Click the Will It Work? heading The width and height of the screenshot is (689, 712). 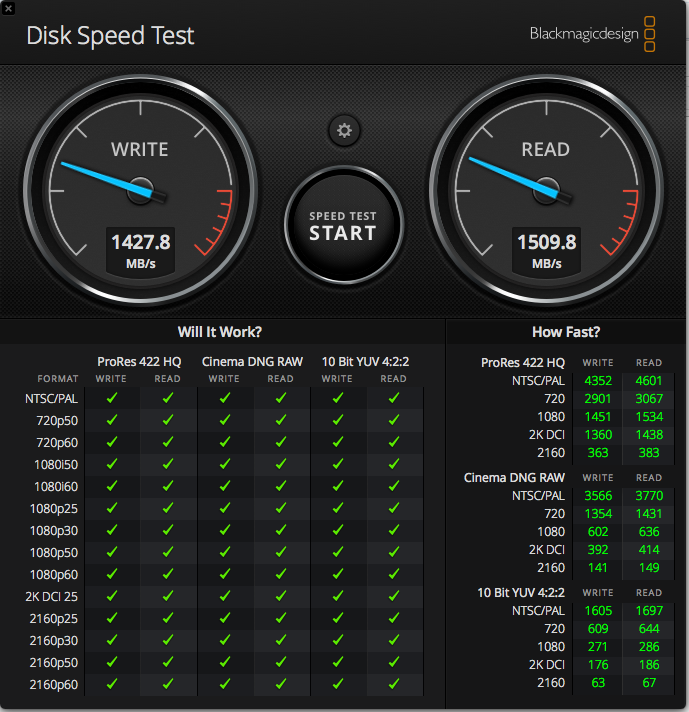[220, 332]
